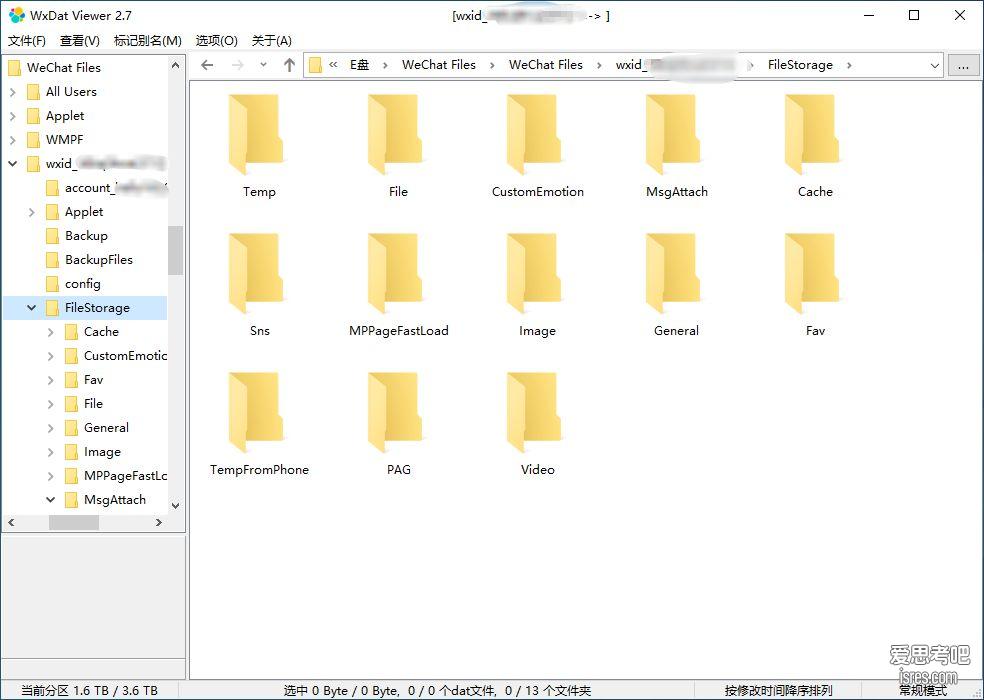Open the 标记别名(M) menu
The width and height of the screenshot is (984, 700).
[x=147, y=41]
